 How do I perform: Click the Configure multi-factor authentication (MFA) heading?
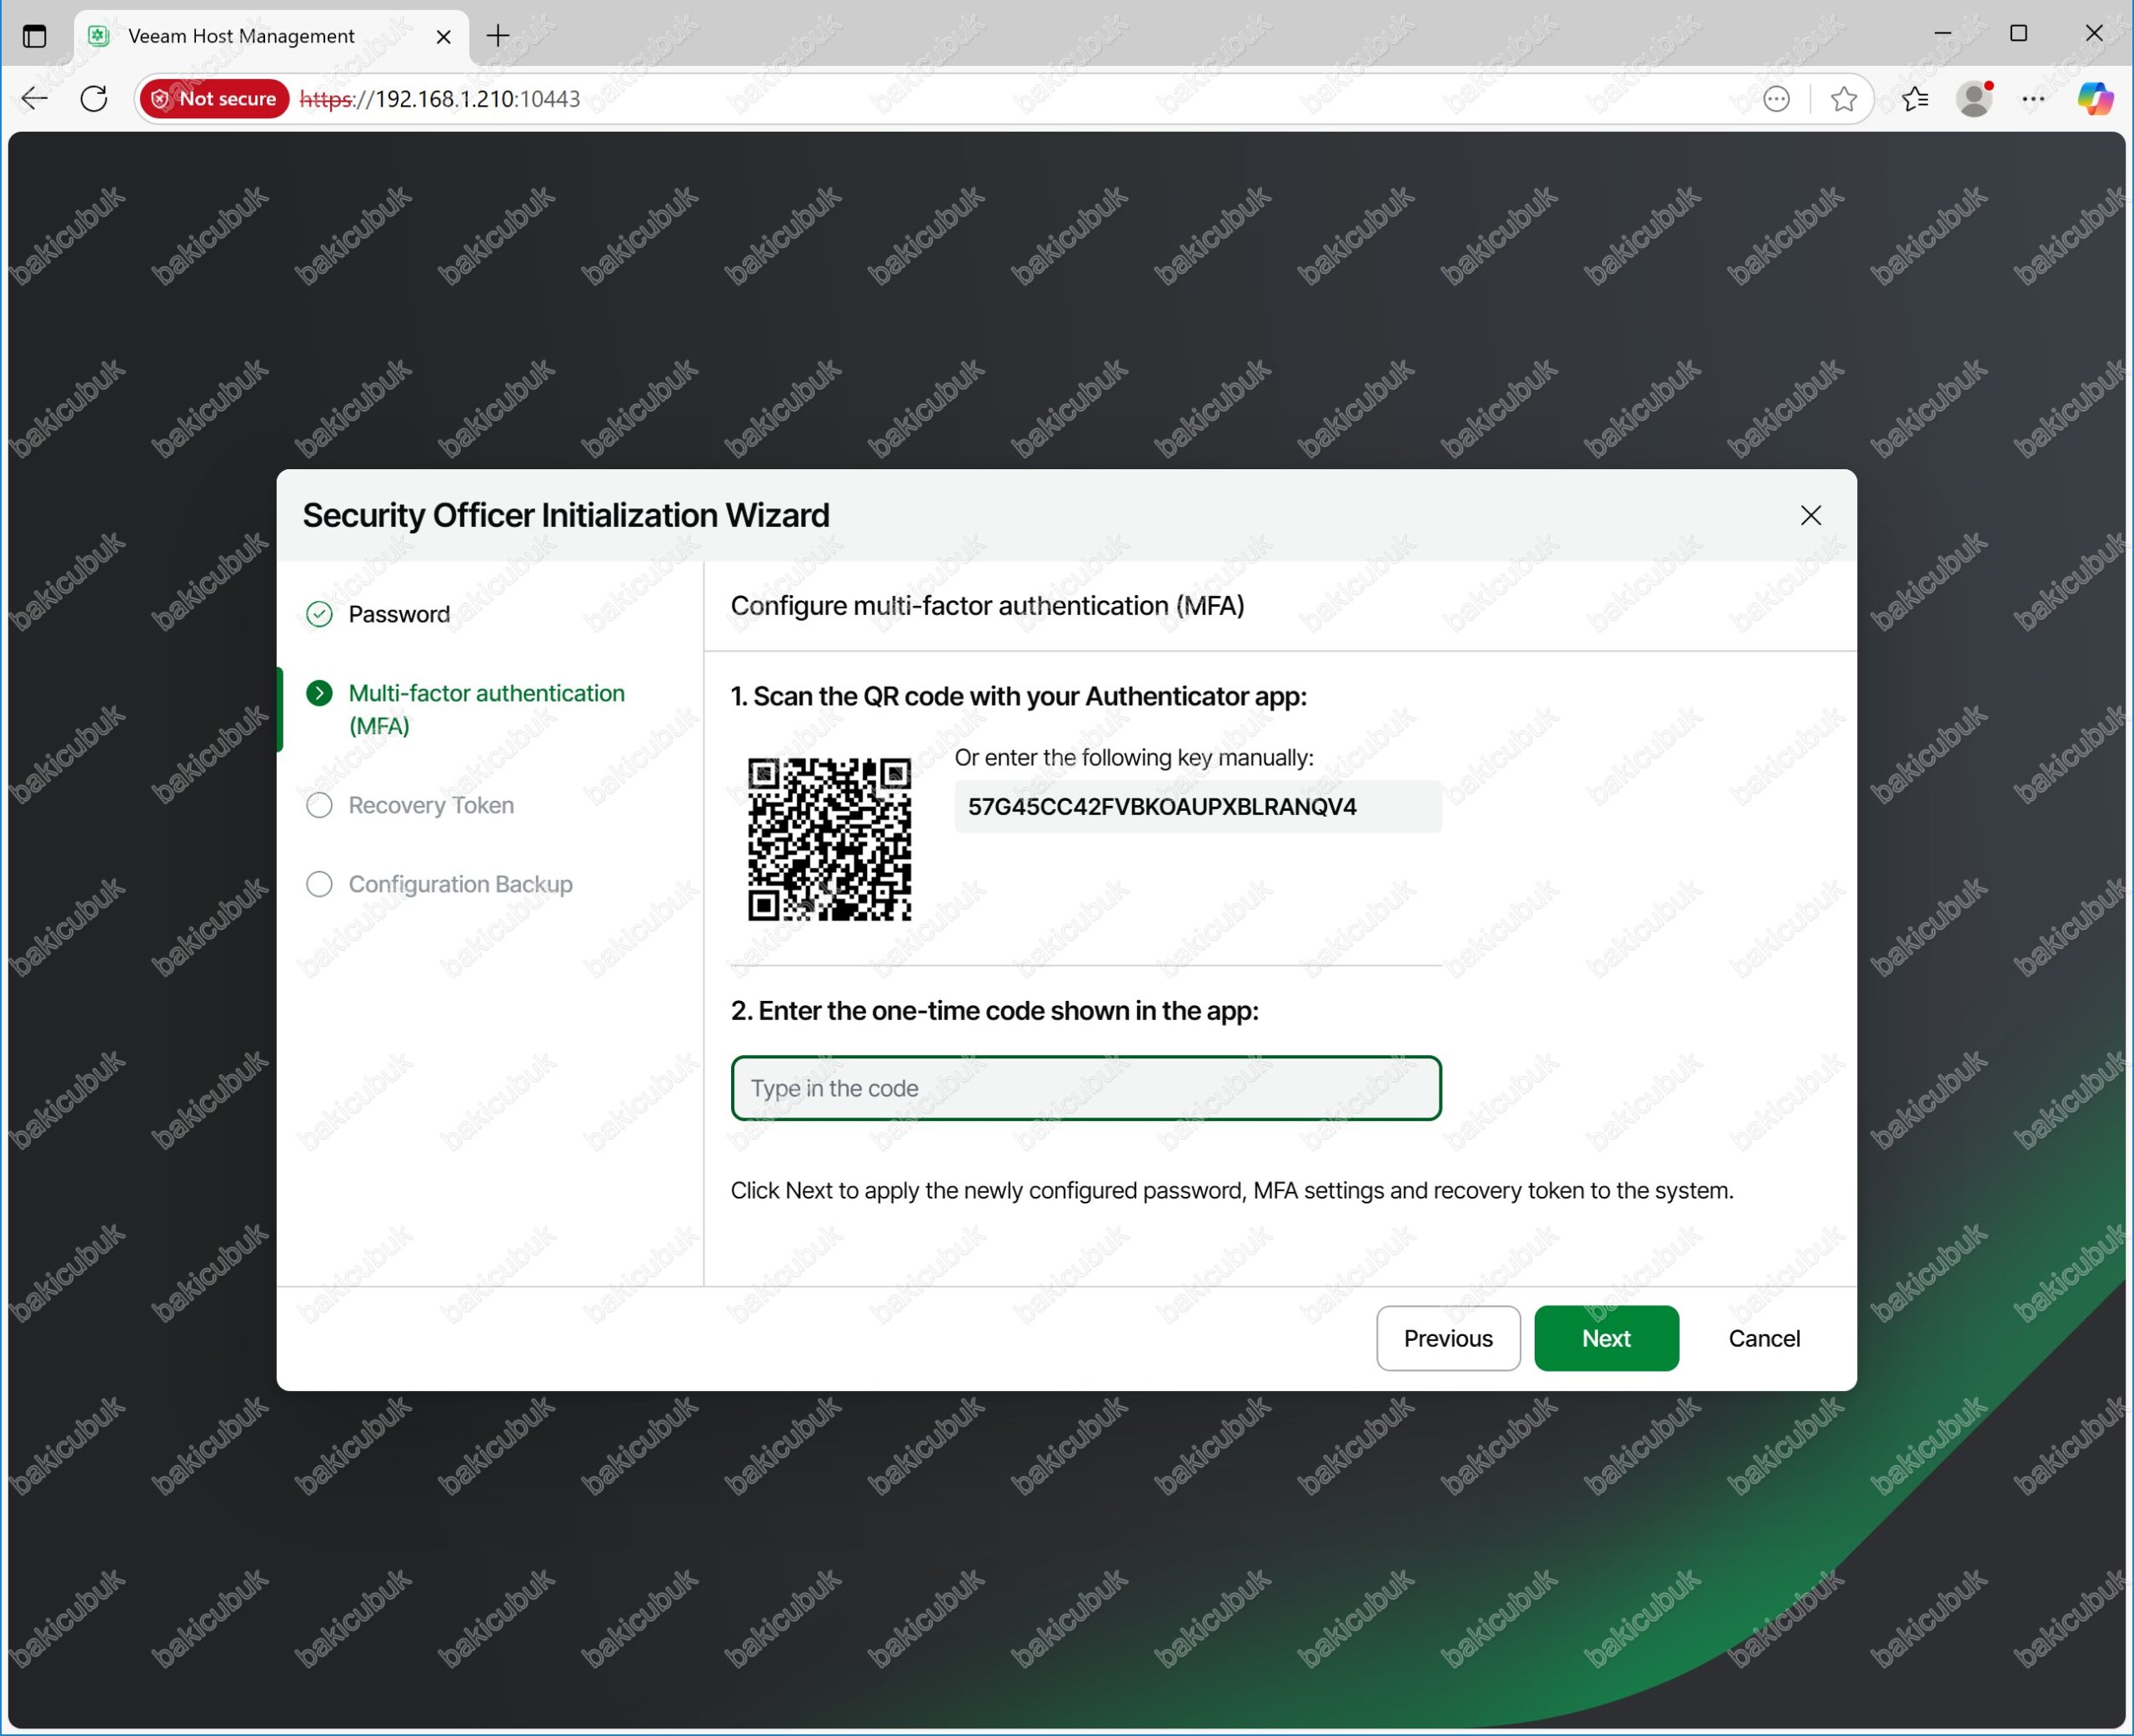point(987,606)
